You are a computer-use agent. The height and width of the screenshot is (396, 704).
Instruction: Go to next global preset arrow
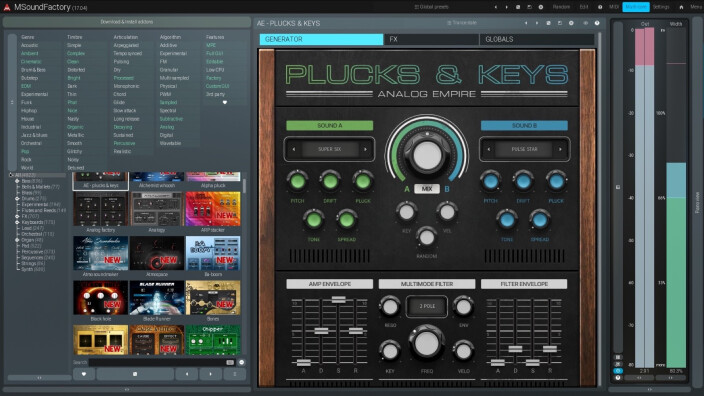tap(506, 7)
